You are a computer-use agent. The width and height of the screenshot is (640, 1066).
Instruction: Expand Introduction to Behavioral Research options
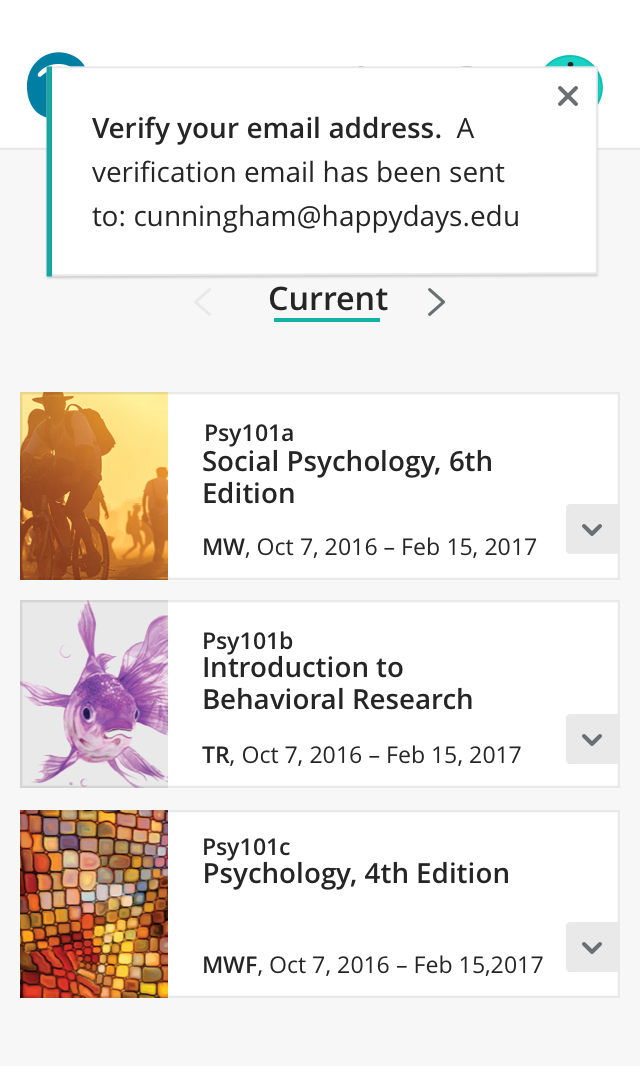coord(592,739)
